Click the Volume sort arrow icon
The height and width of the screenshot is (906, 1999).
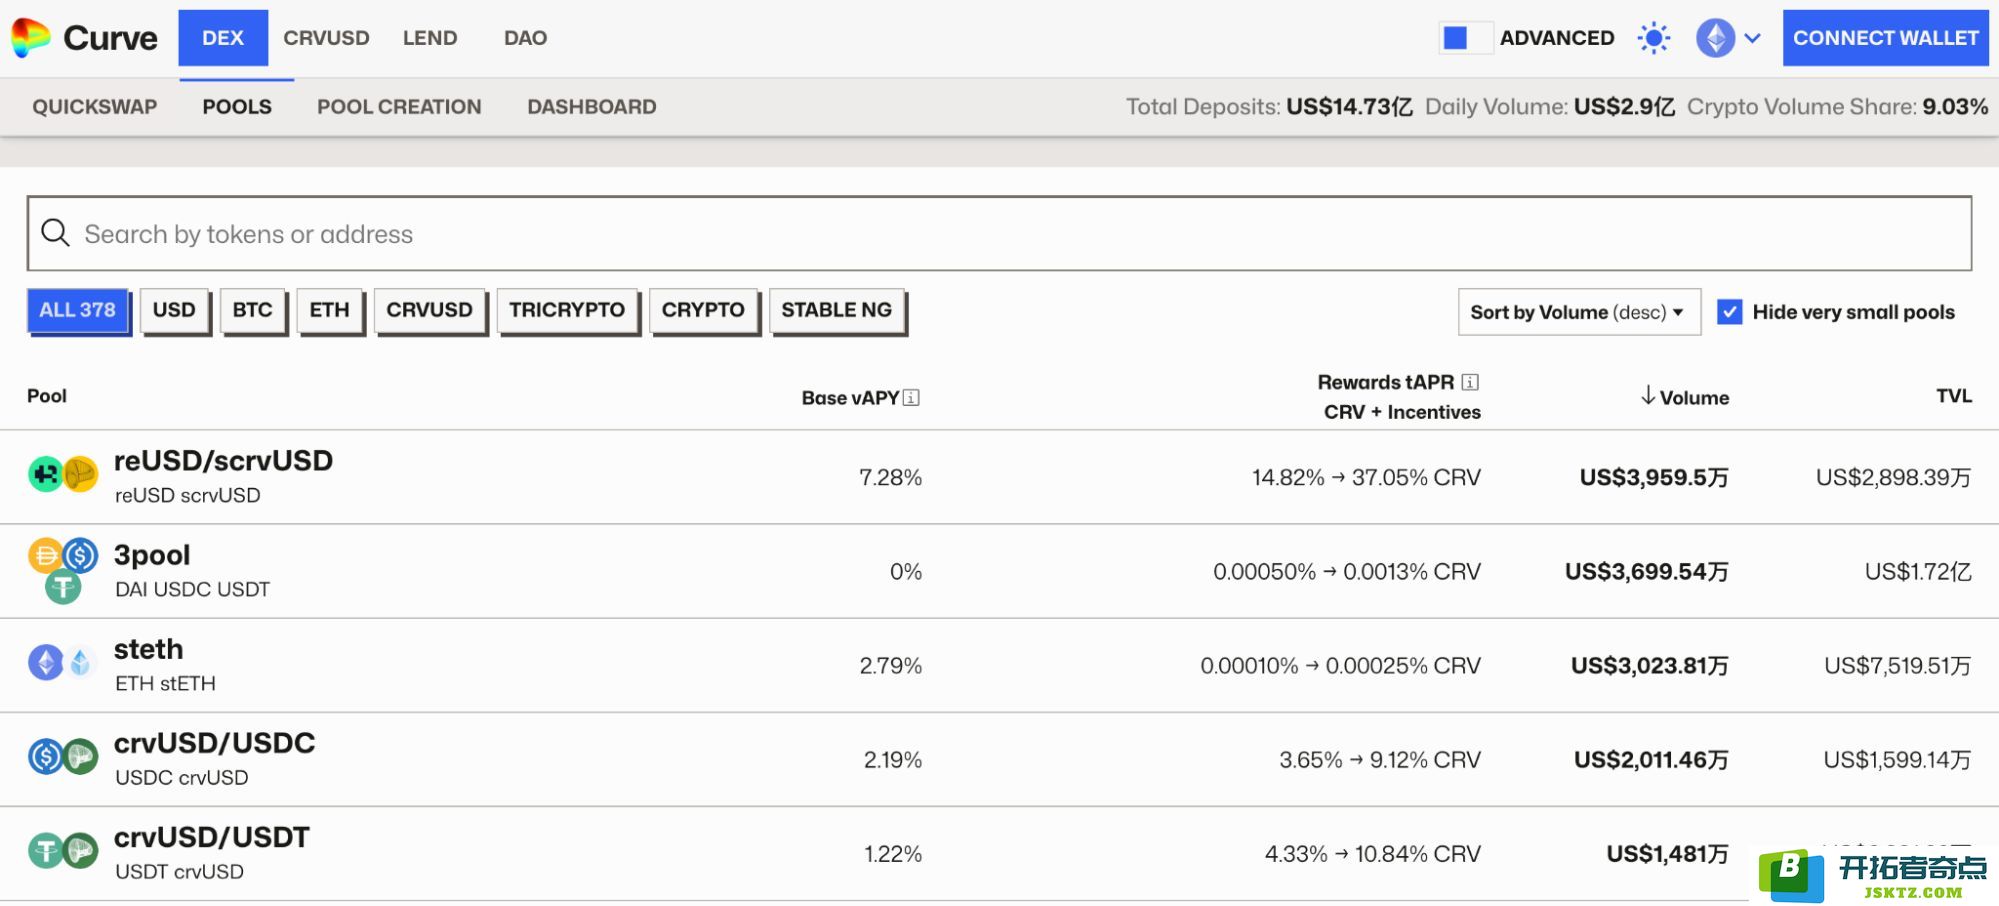(x=1647, y=396)
